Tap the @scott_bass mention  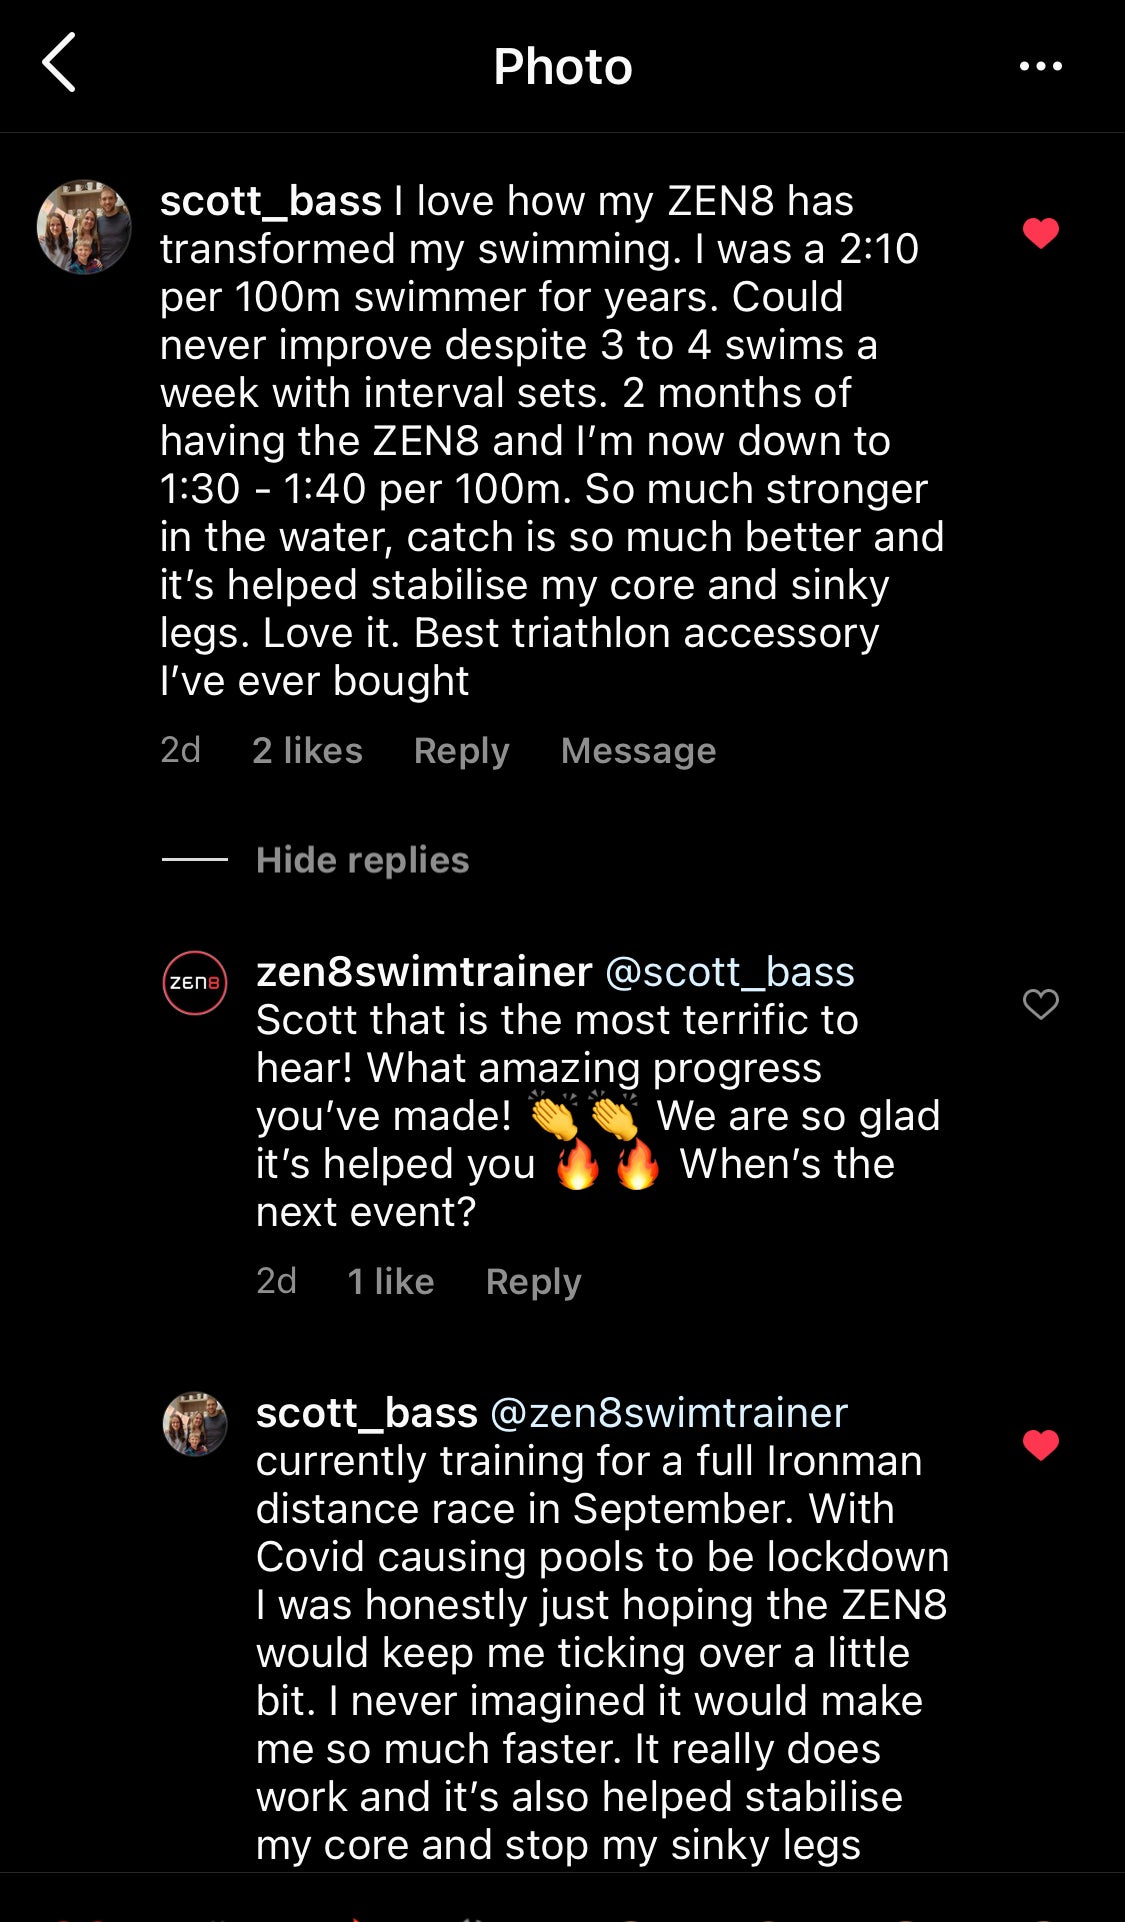tap(730, 972)
